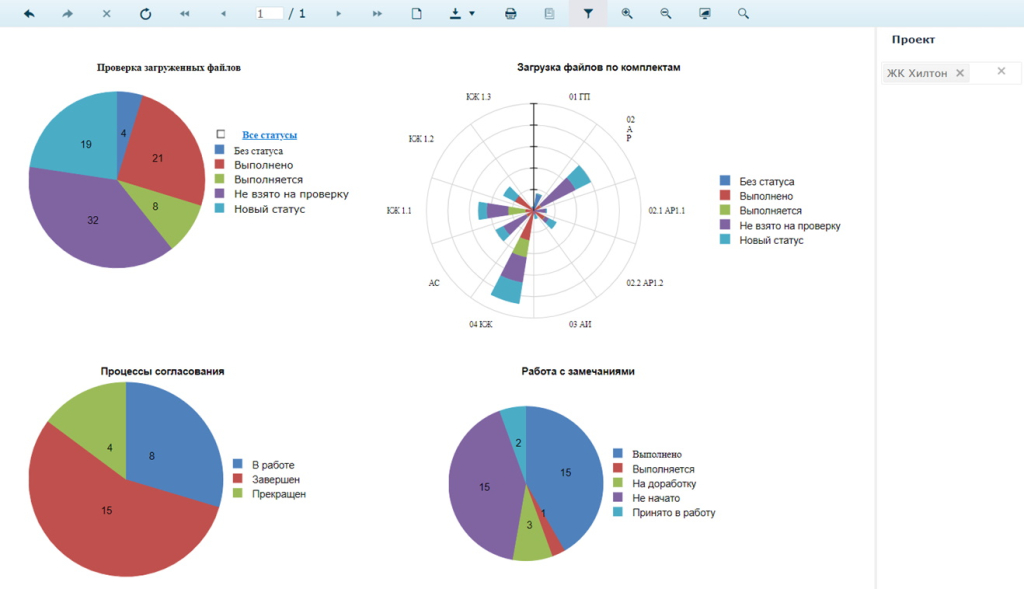Image resolution: width=1024 pixels, height=589 pixels.
Task: Click the zoom out magnifier icon
Action: (x=665, y=14)
